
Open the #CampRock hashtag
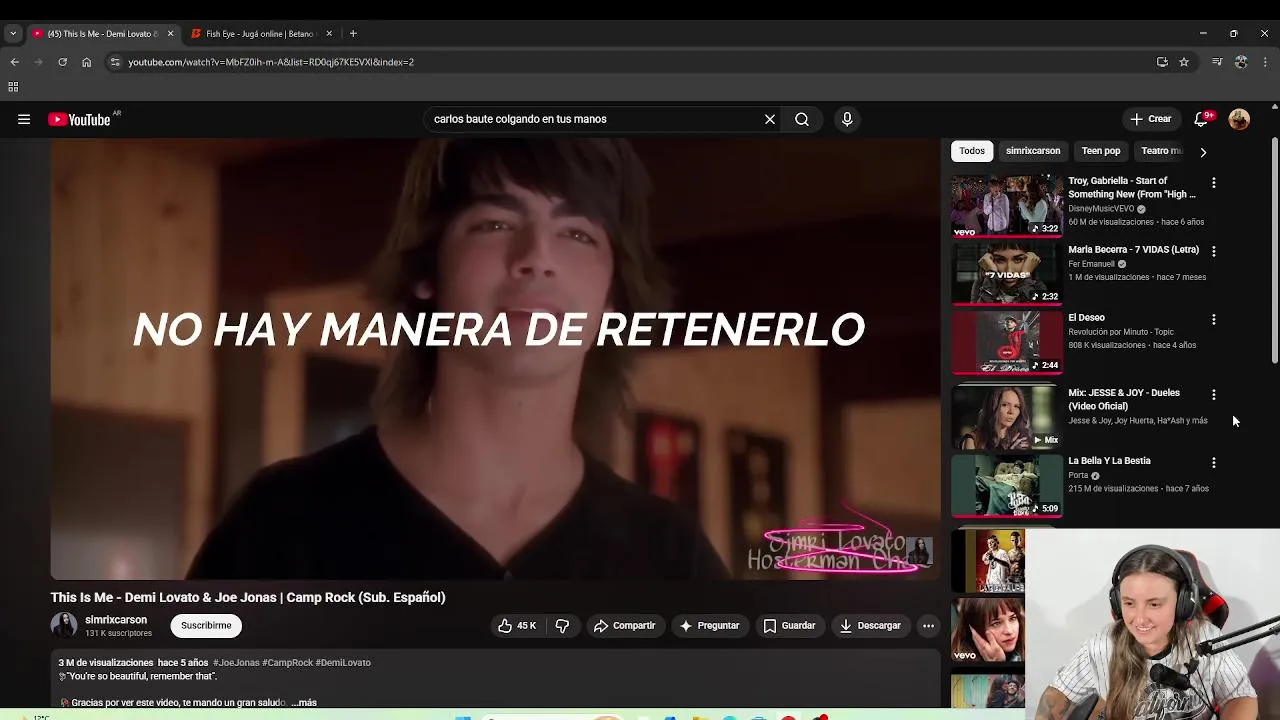(287, 663)
